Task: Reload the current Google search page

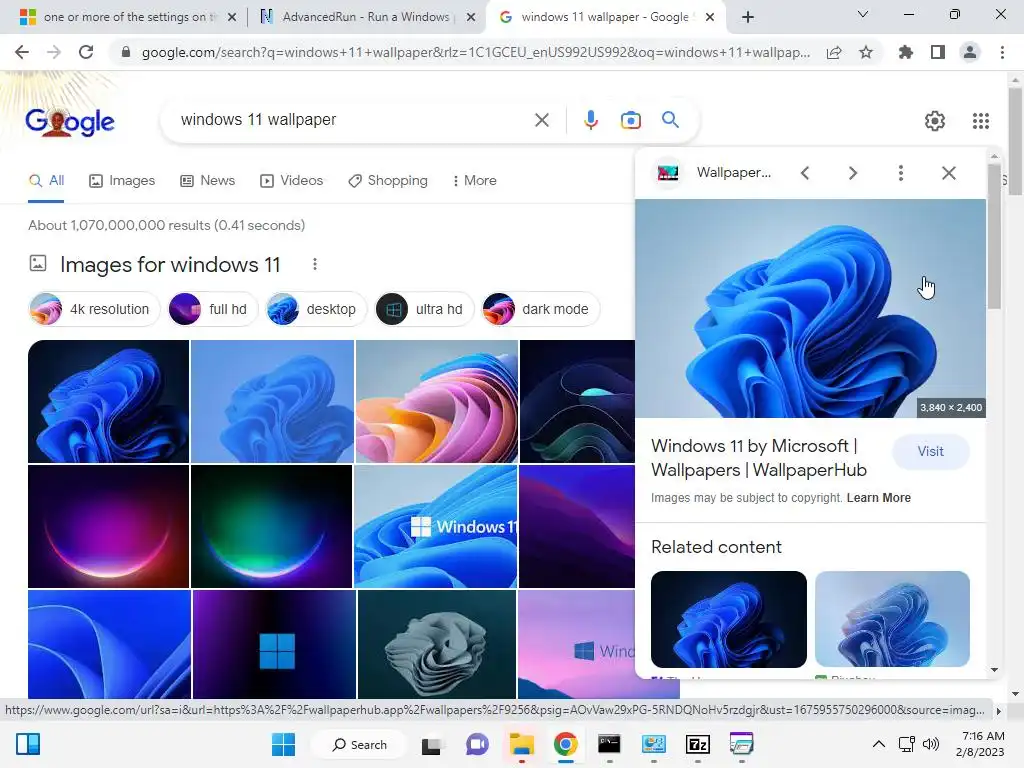Action: pyautogui.click(x=86, y=52)
